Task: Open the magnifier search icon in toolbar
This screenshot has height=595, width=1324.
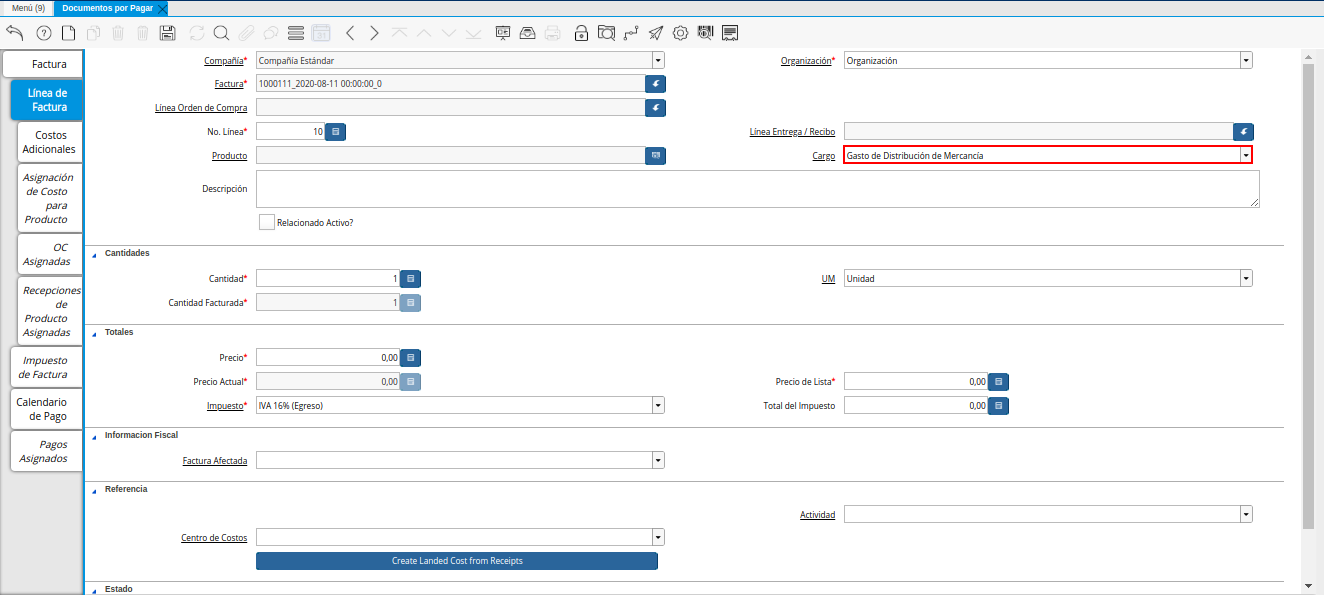Action: tap(221, 33)
